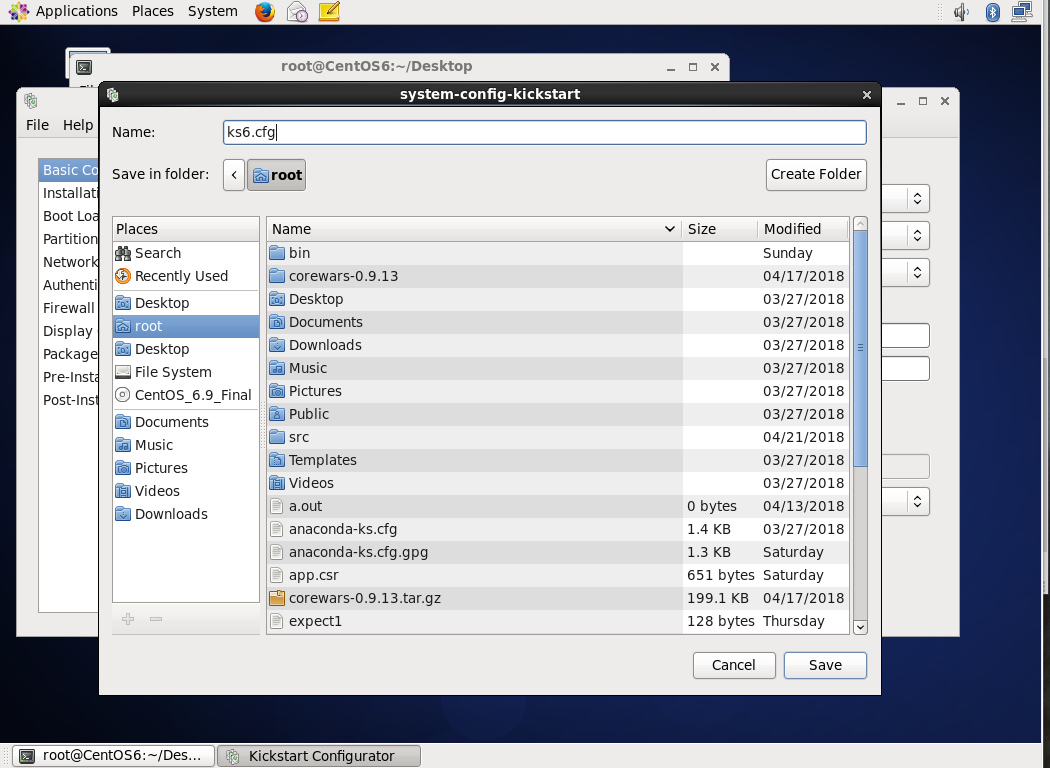Click the Music bookmark in Places

185,445
